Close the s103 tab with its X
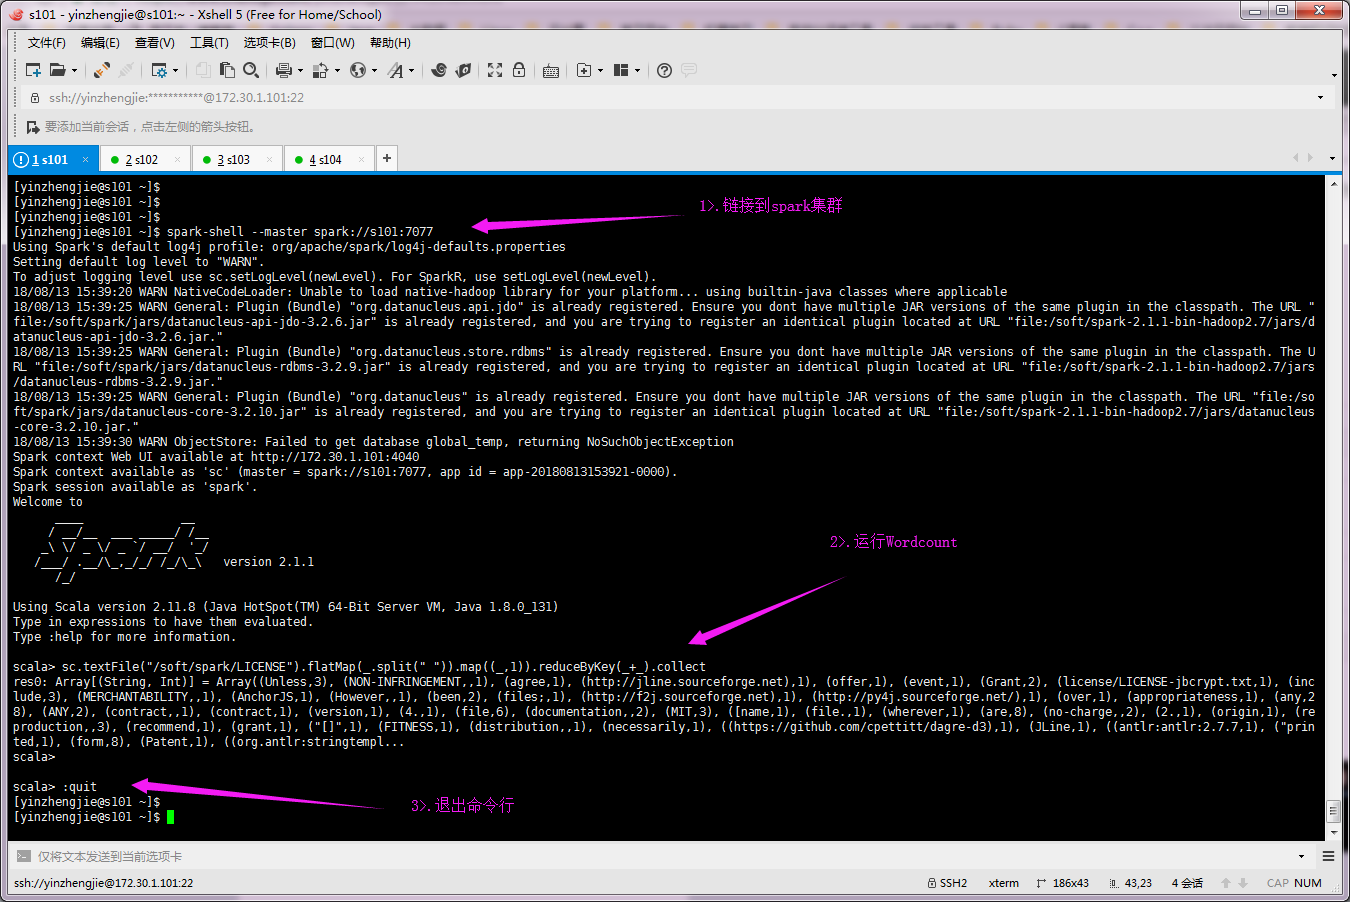 tap(270, 159)
